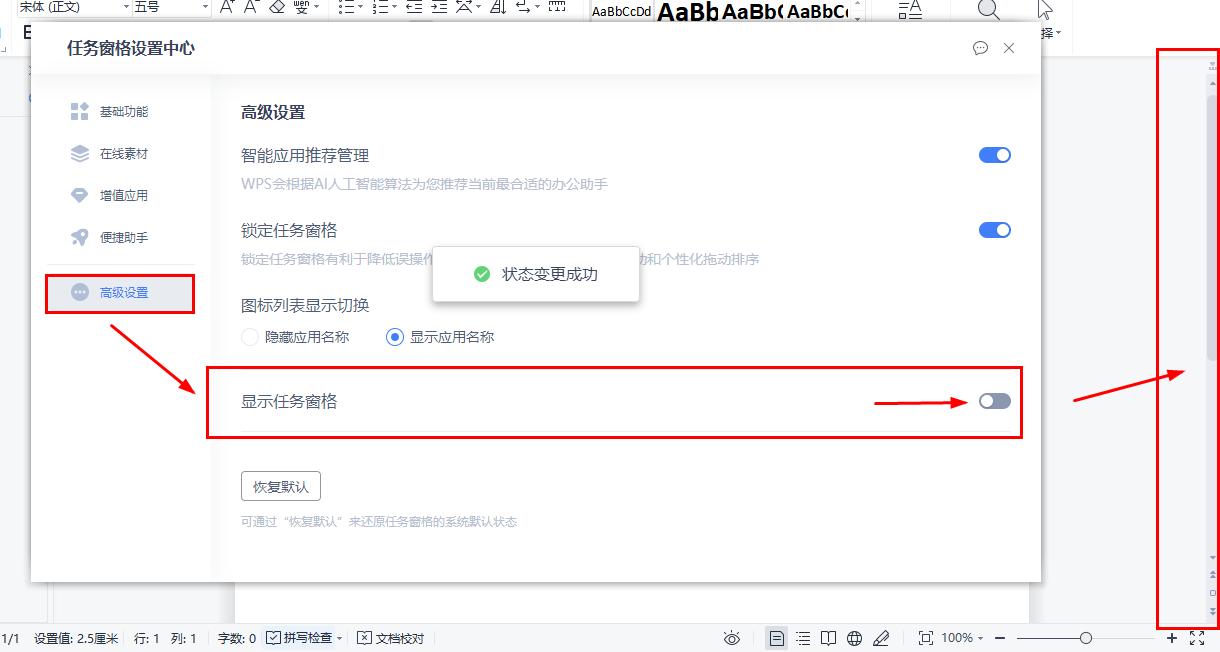Click the outline view icon
The width and height of the screenshot is (1220, 652).
click(803, 637)
